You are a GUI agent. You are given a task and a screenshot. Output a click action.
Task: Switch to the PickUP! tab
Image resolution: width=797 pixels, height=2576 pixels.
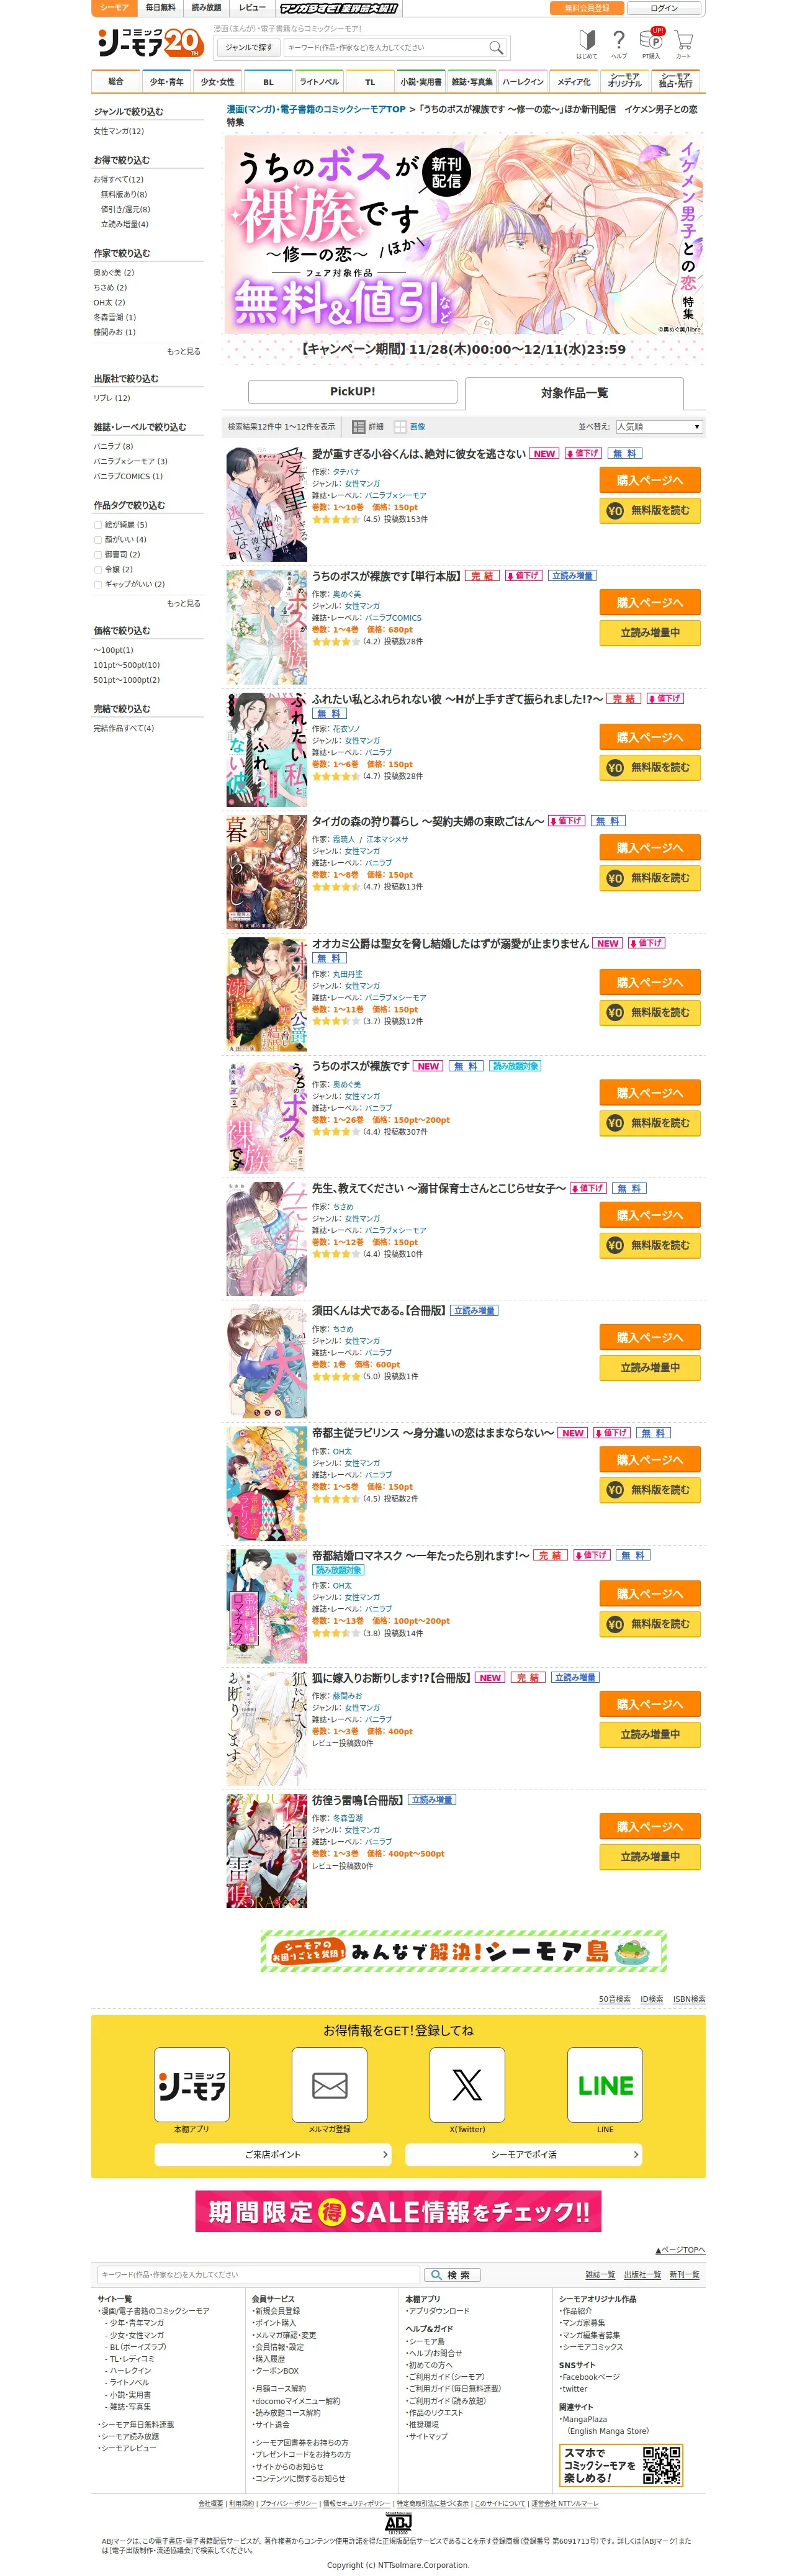pyautogui.click(x=352, y=392)
